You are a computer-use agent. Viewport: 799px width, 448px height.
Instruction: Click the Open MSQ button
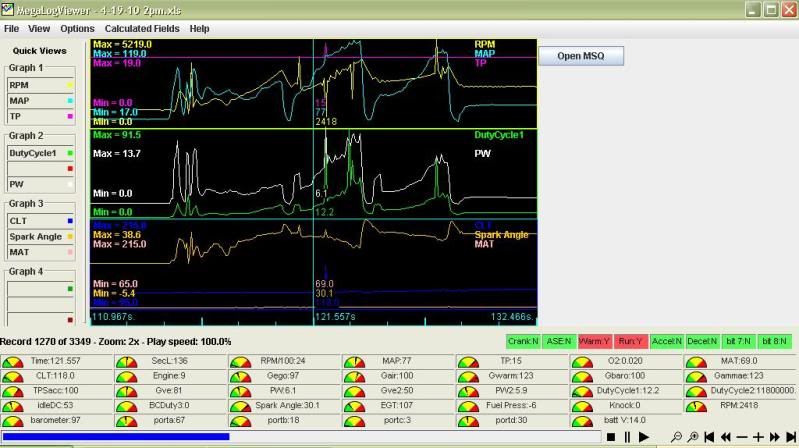pyautogui.click(x=581, y=56)
